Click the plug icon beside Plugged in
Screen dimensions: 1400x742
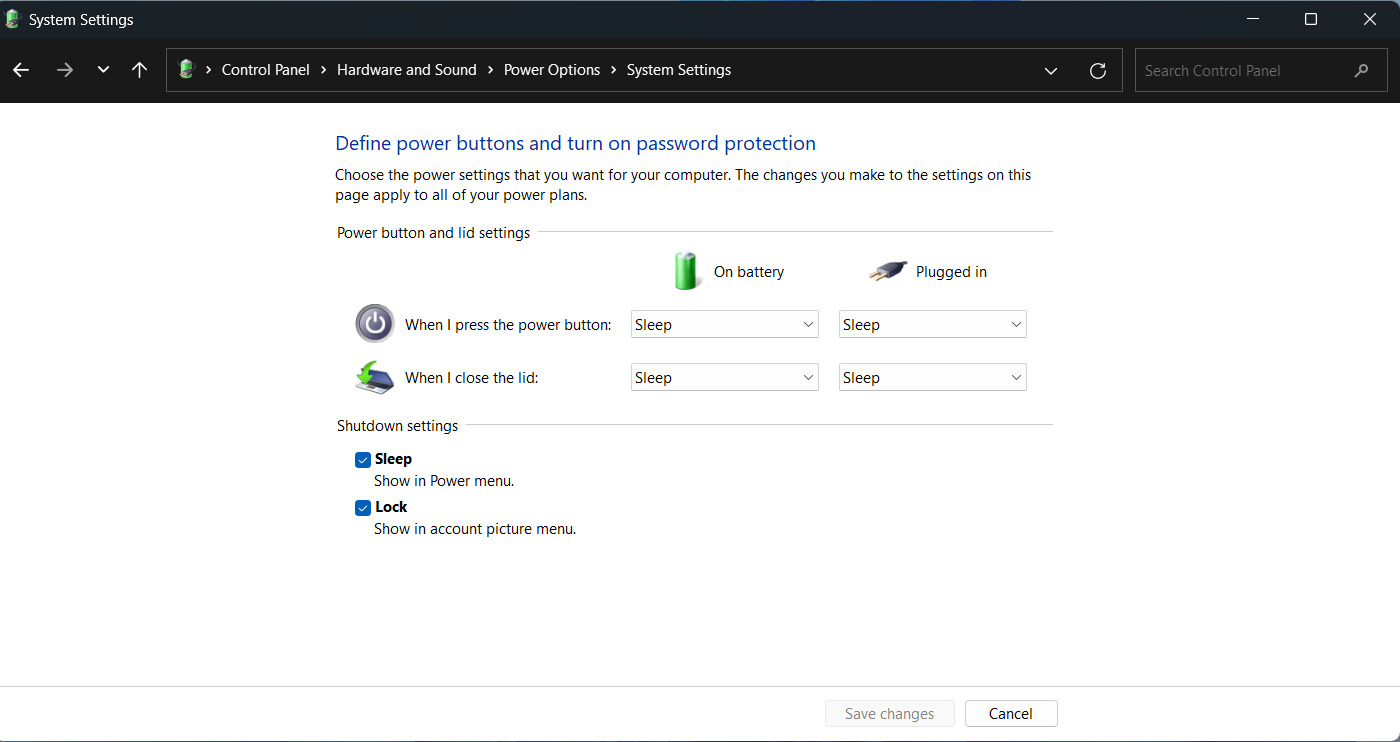(888, 271)
